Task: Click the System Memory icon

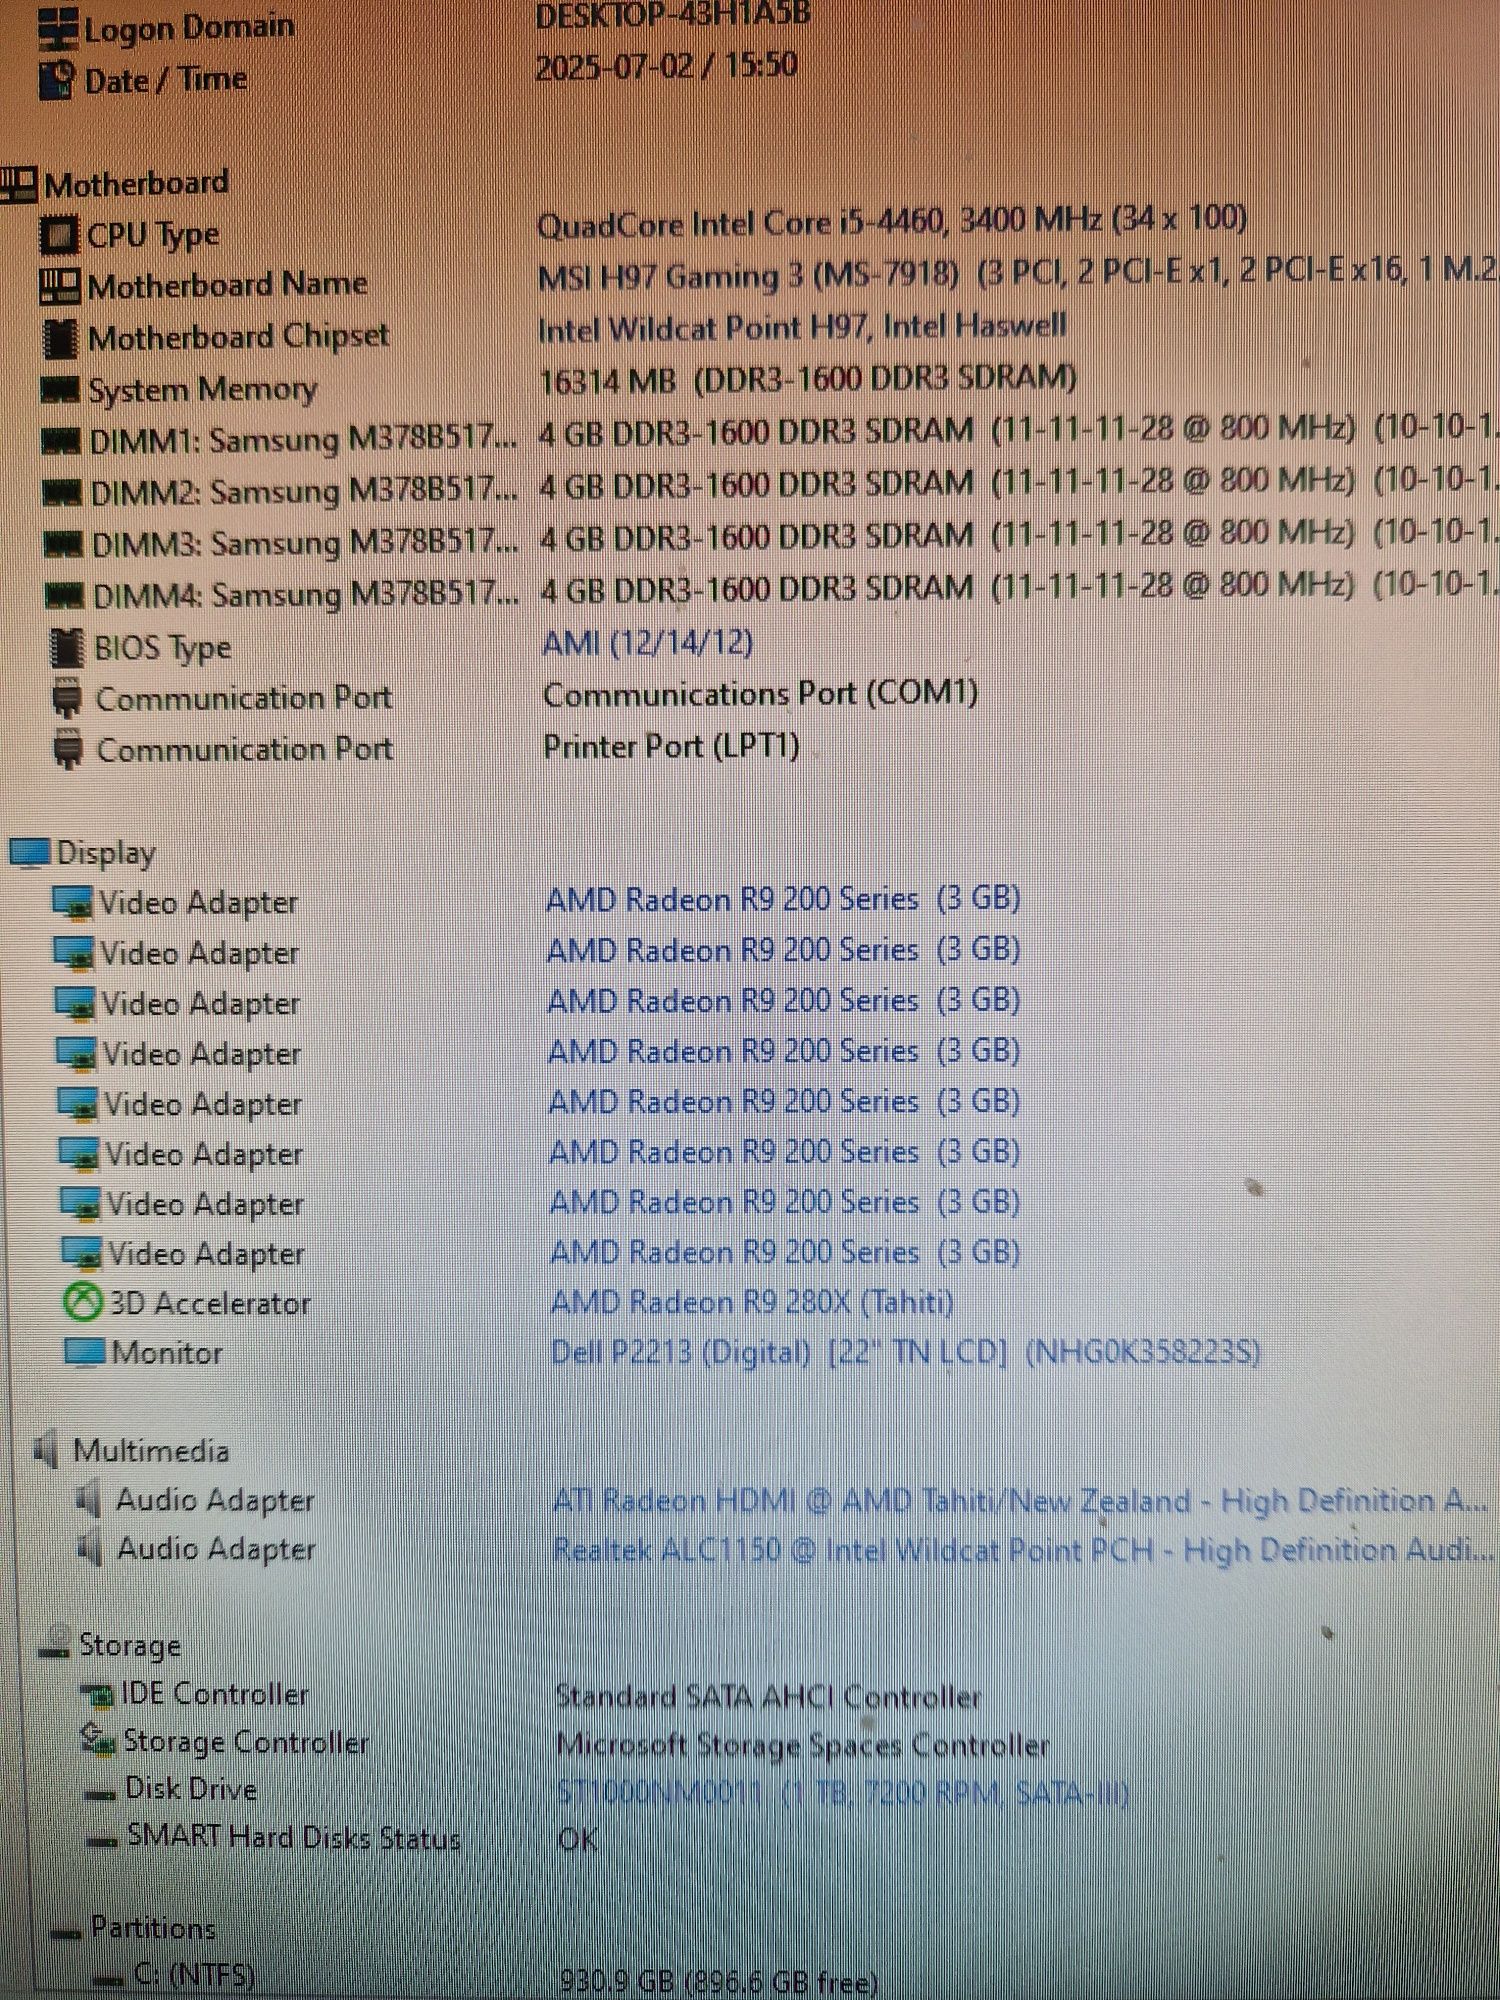Action: 60,389
